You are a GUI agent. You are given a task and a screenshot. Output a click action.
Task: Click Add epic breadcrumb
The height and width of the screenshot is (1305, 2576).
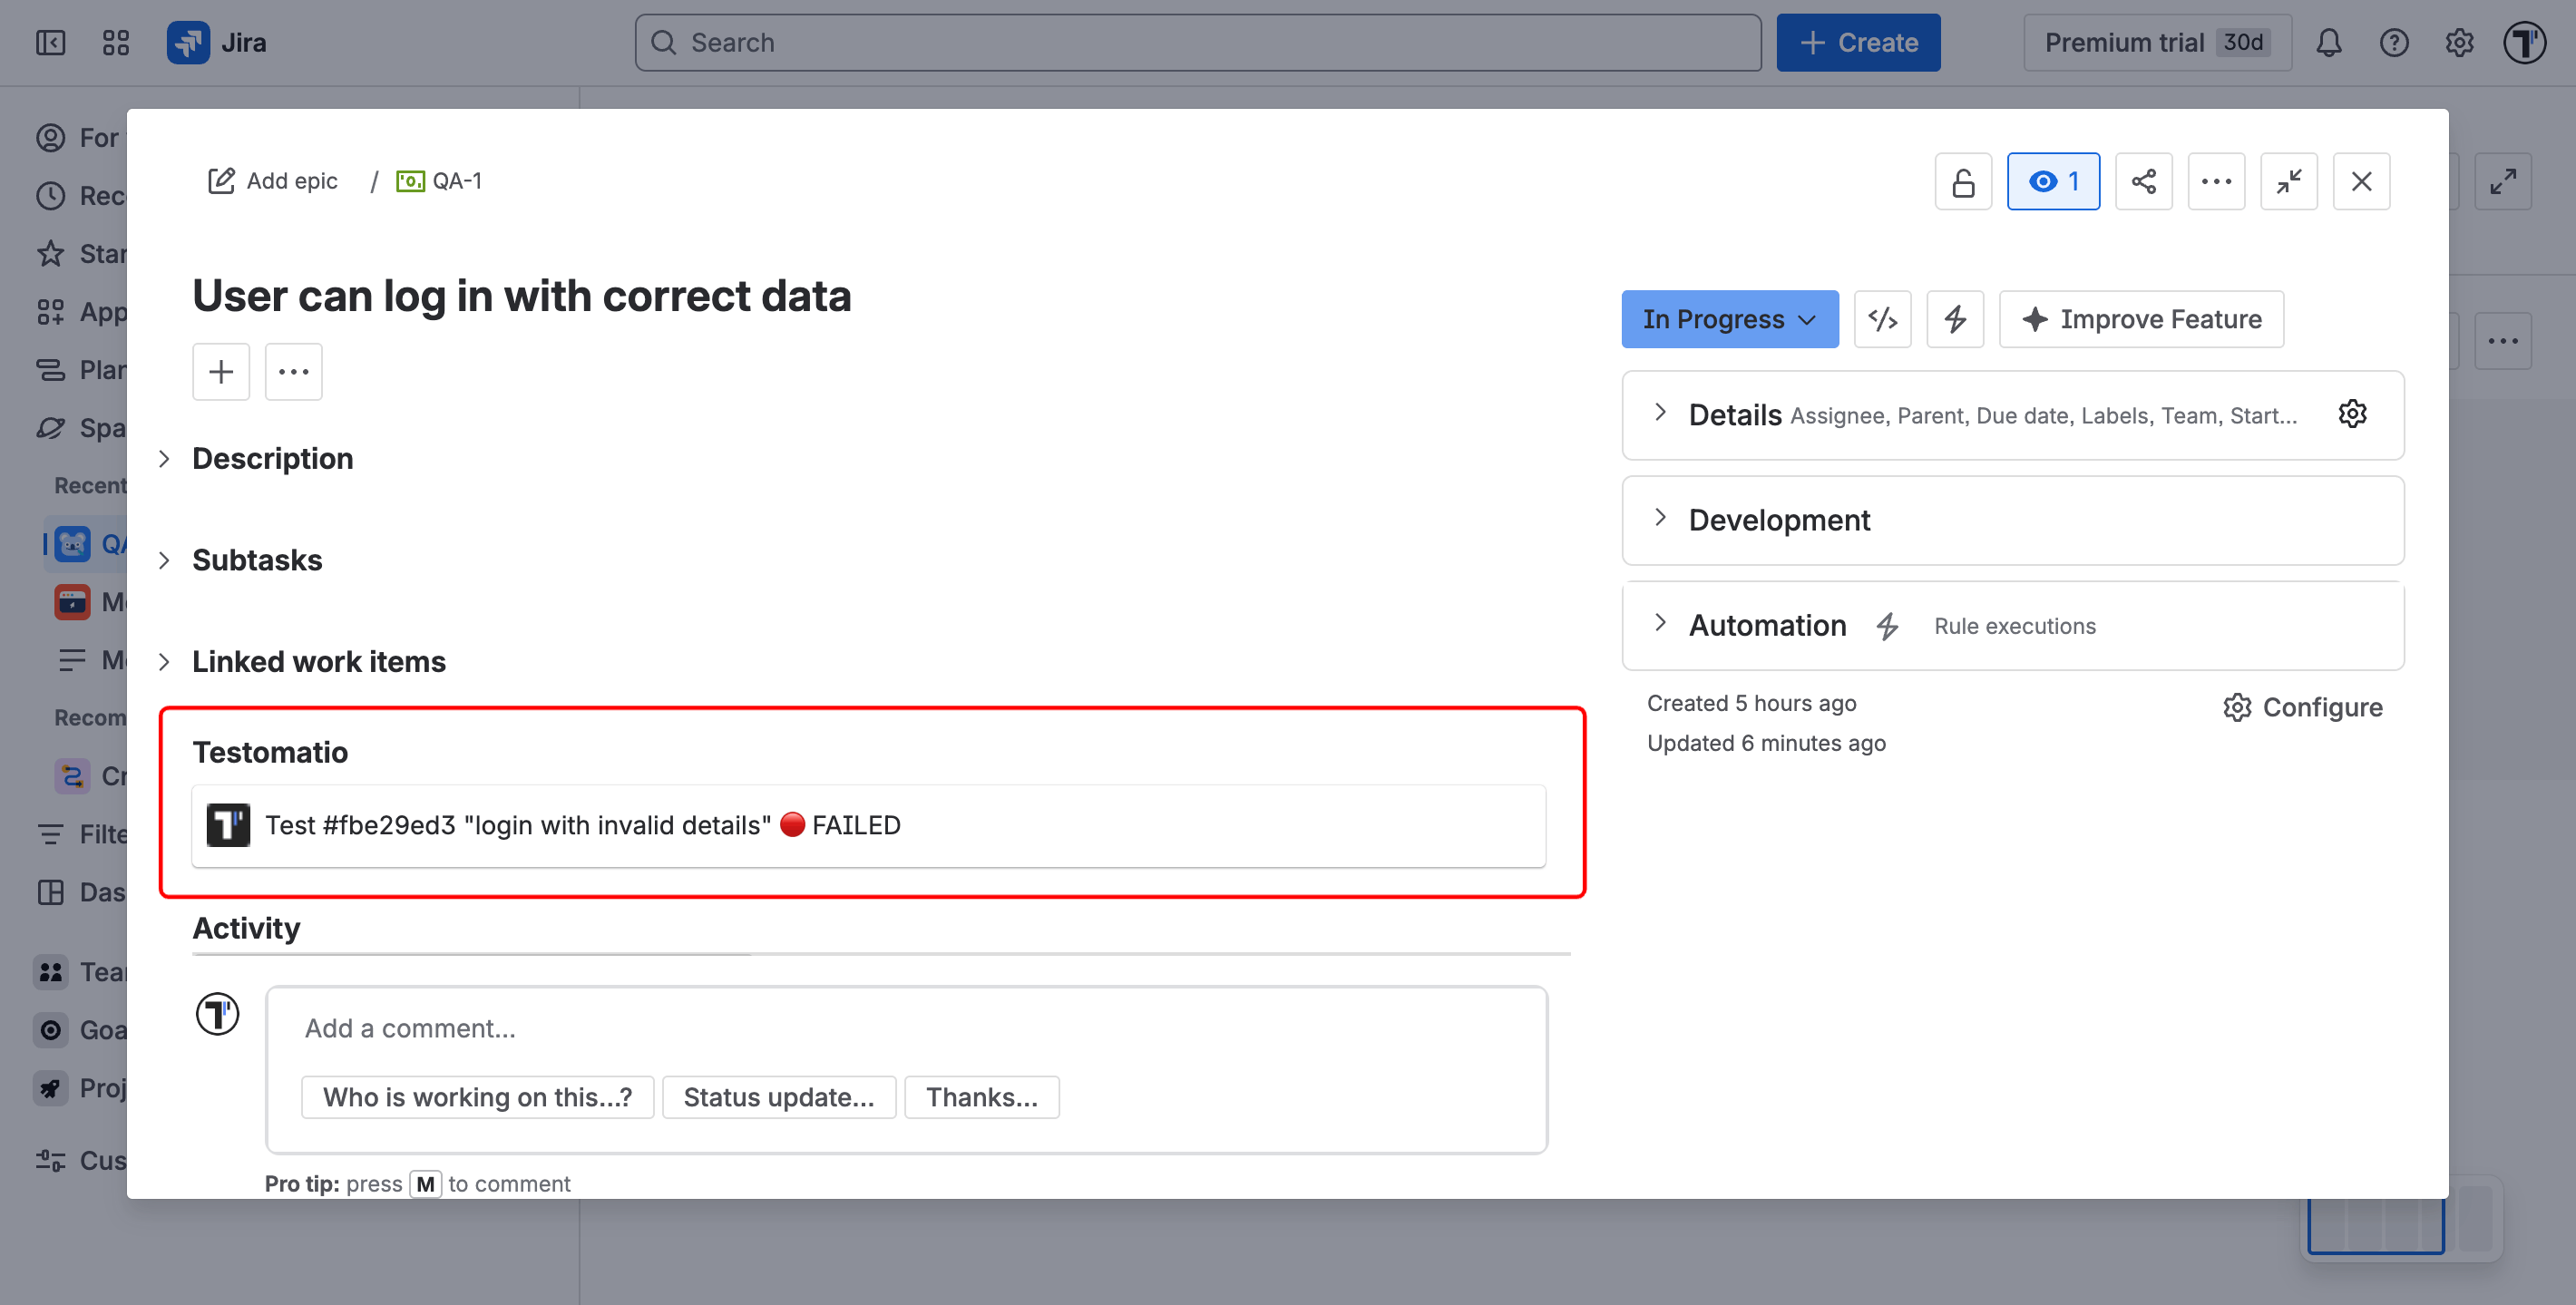tap(273, 181)
